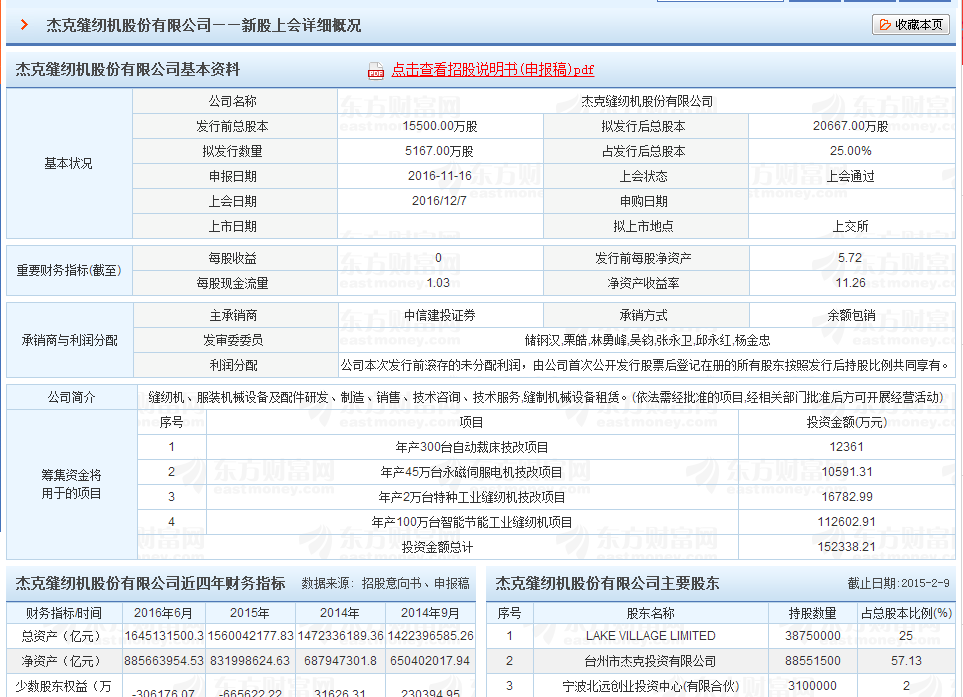The height and width of the screenshot is (697, 963).
Task: Click the 数据来源: 招股意向书、申报稿 note
Action: click(385, 583)
